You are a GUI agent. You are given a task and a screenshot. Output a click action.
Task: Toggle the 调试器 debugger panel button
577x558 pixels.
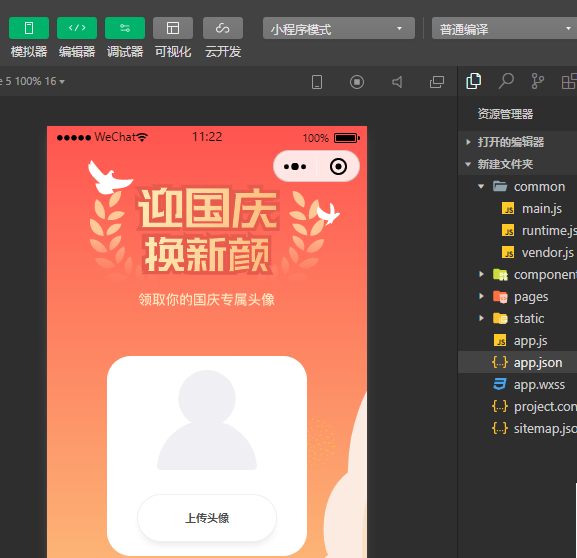[125, 28]
